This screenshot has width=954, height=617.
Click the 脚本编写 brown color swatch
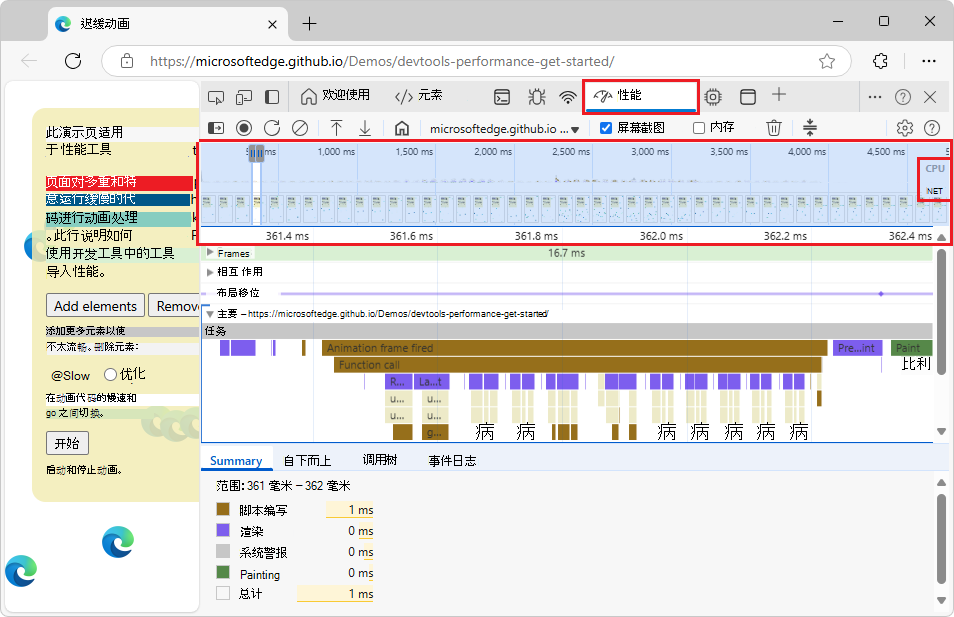(223, 509)
